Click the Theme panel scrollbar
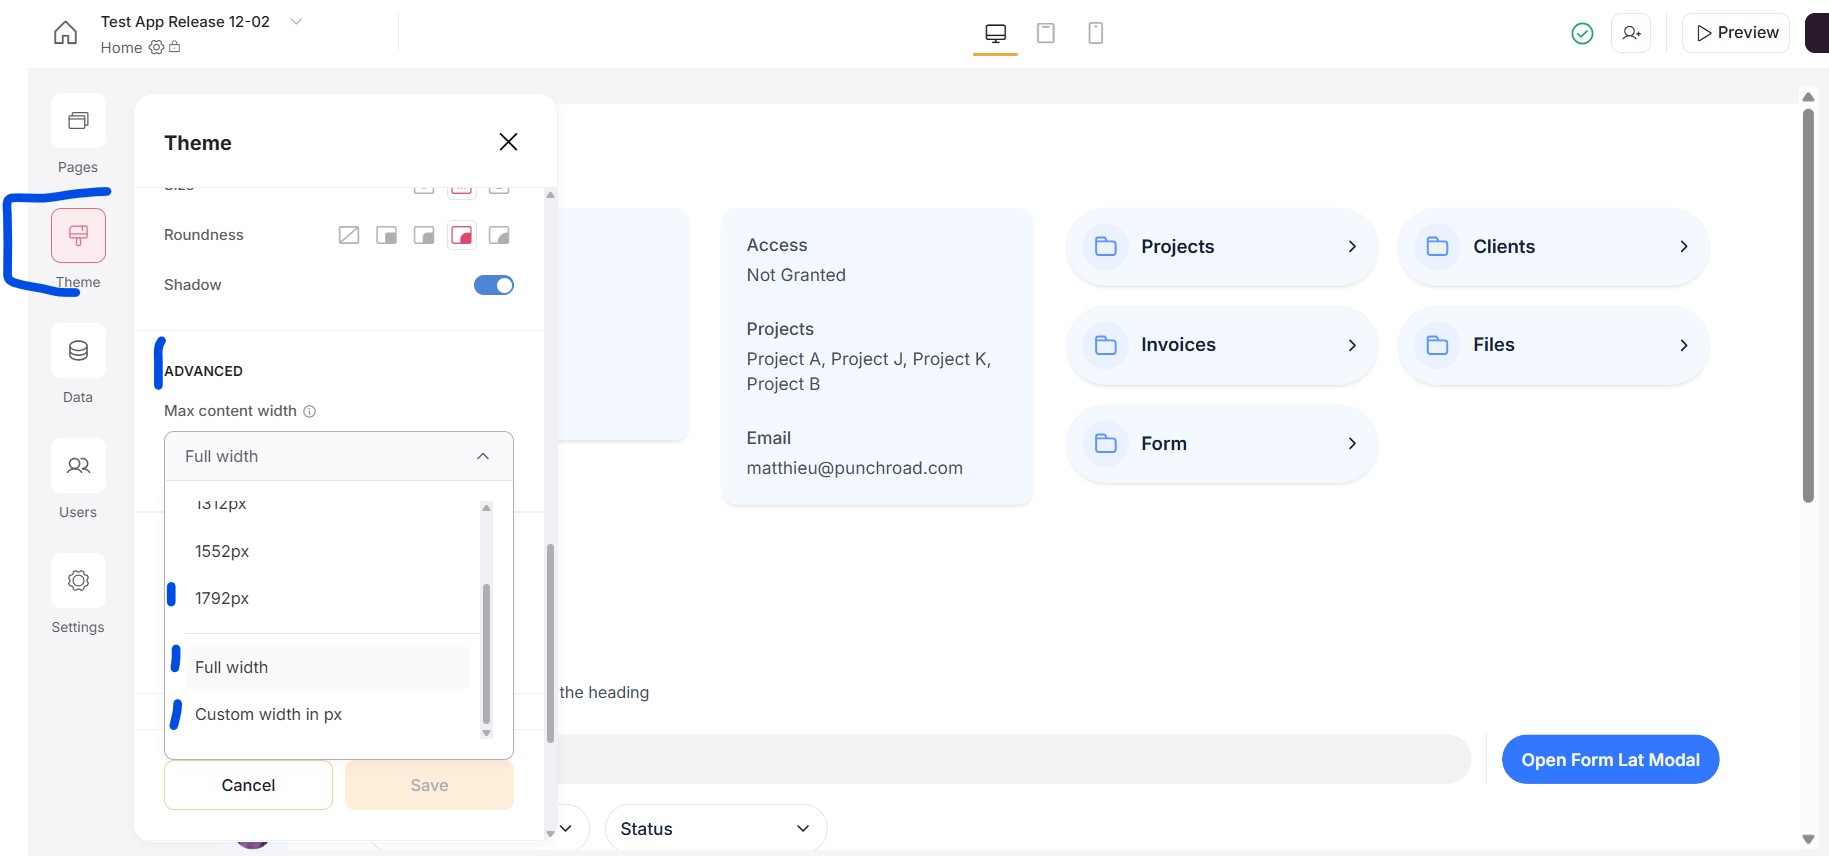1829x856 pixels. point(550,643)
